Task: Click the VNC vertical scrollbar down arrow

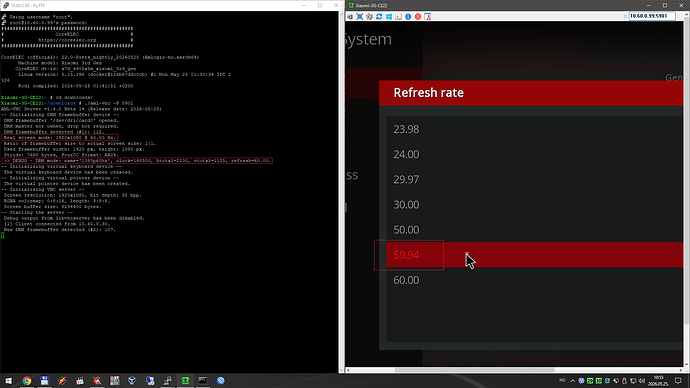Action: (686, 364)
